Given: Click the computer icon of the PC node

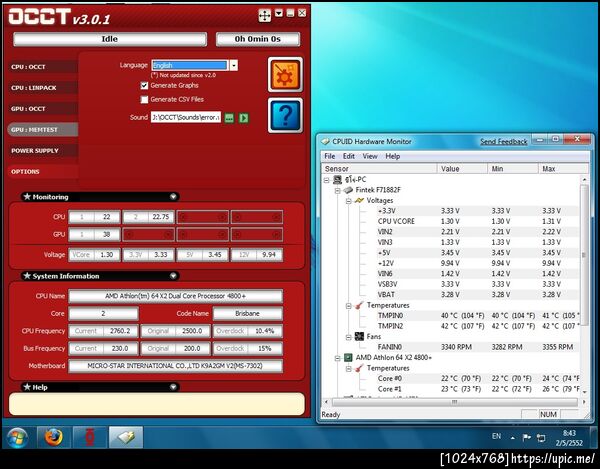Looking at the screenshot, I should pyautogui.click(x=338, y=179).
